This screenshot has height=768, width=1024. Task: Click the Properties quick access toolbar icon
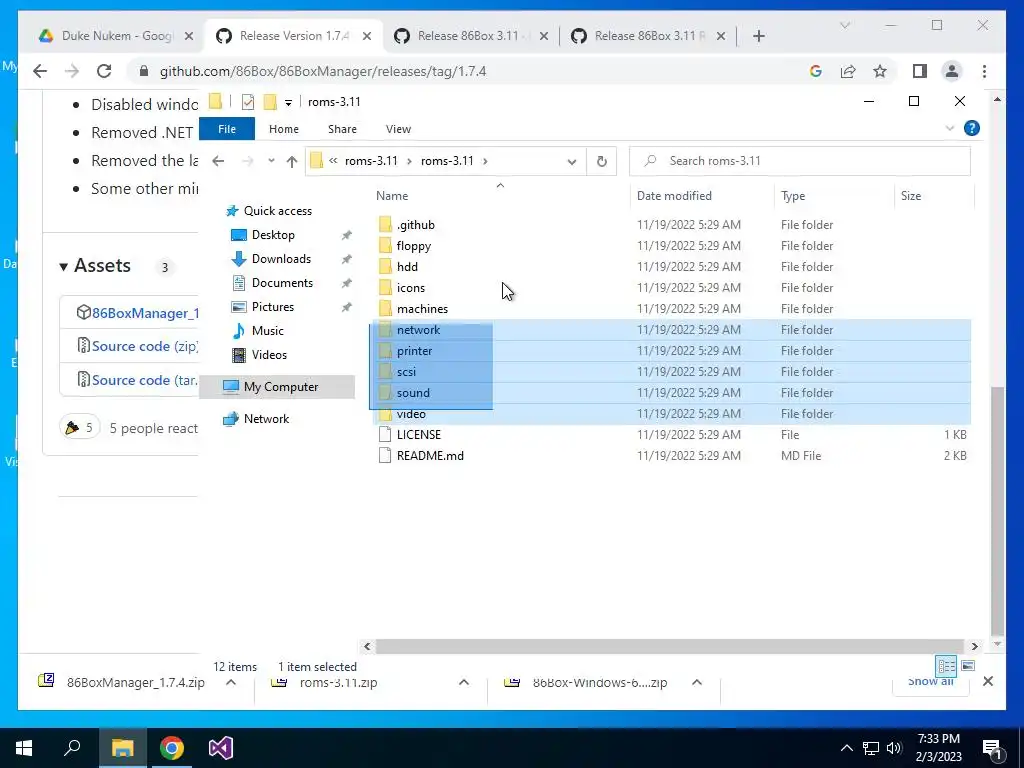pos(248,102)
